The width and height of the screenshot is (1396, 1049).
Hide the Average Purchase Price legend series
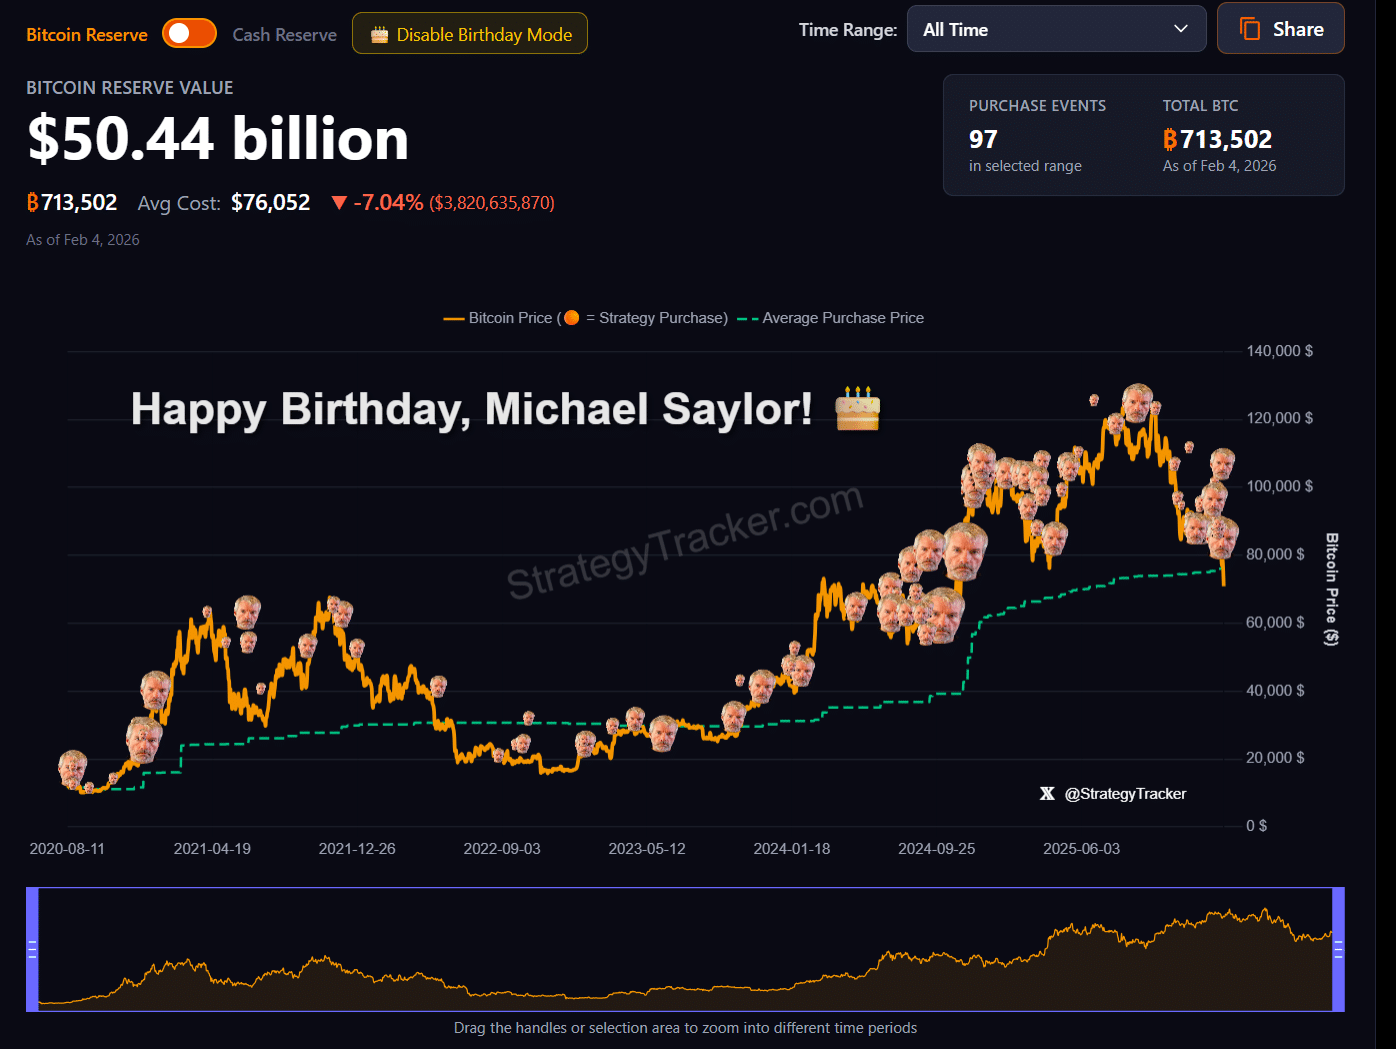pyautogui.click(x=842, y=318)
